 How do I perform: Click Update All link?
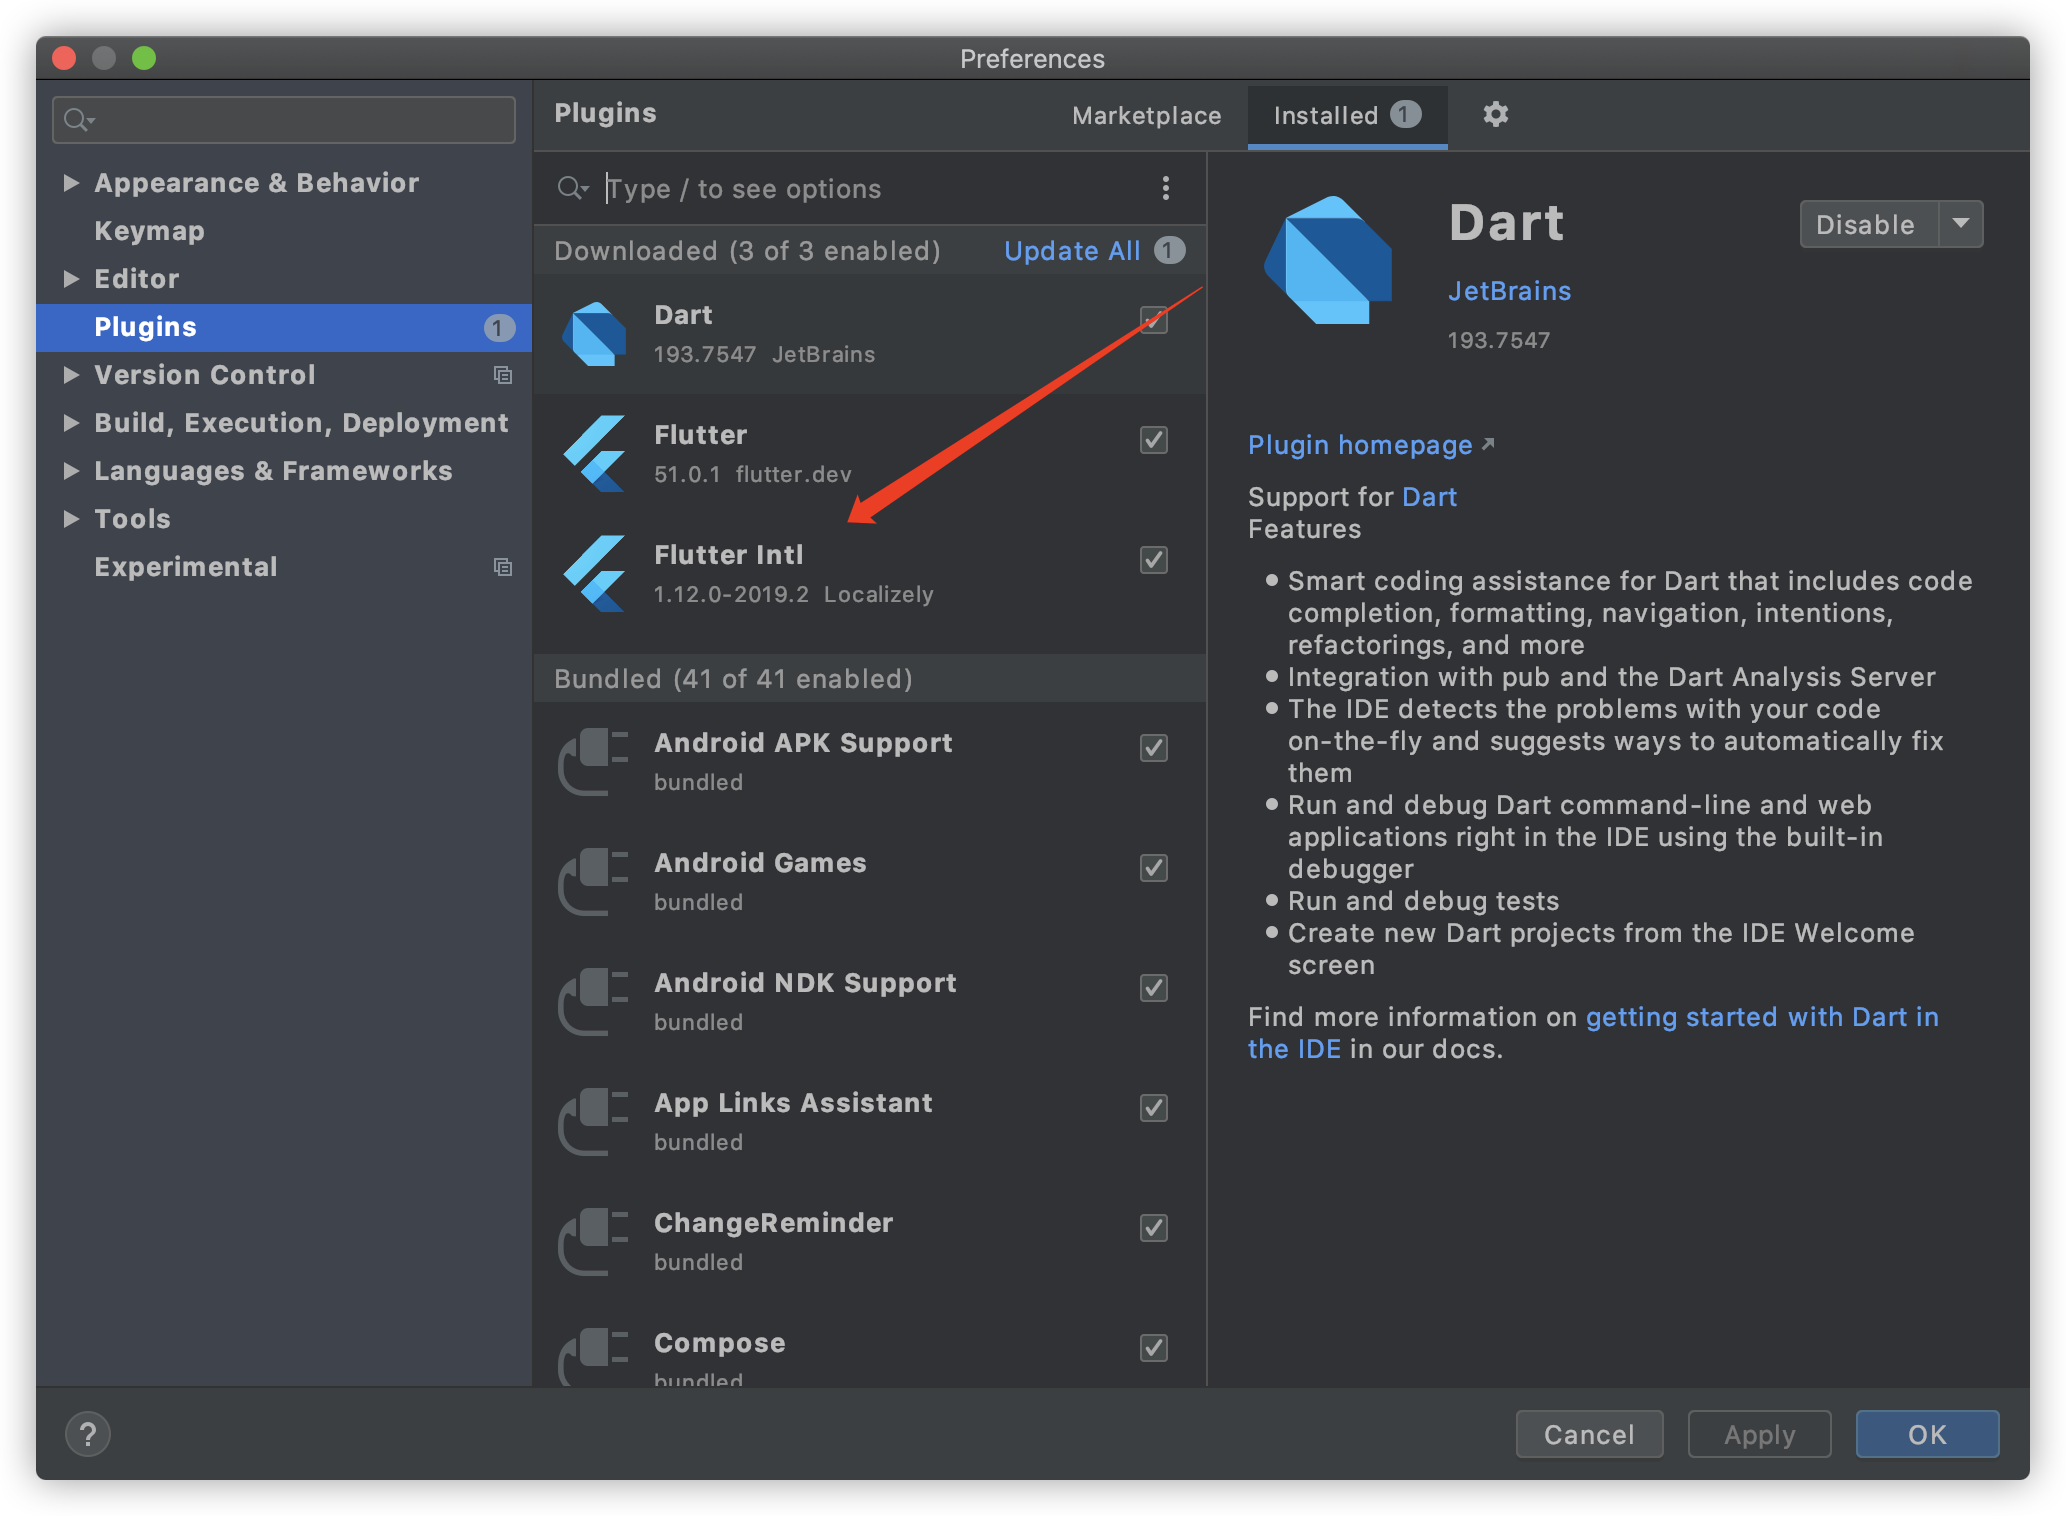pyautogui.click(x=1072, y=251)
